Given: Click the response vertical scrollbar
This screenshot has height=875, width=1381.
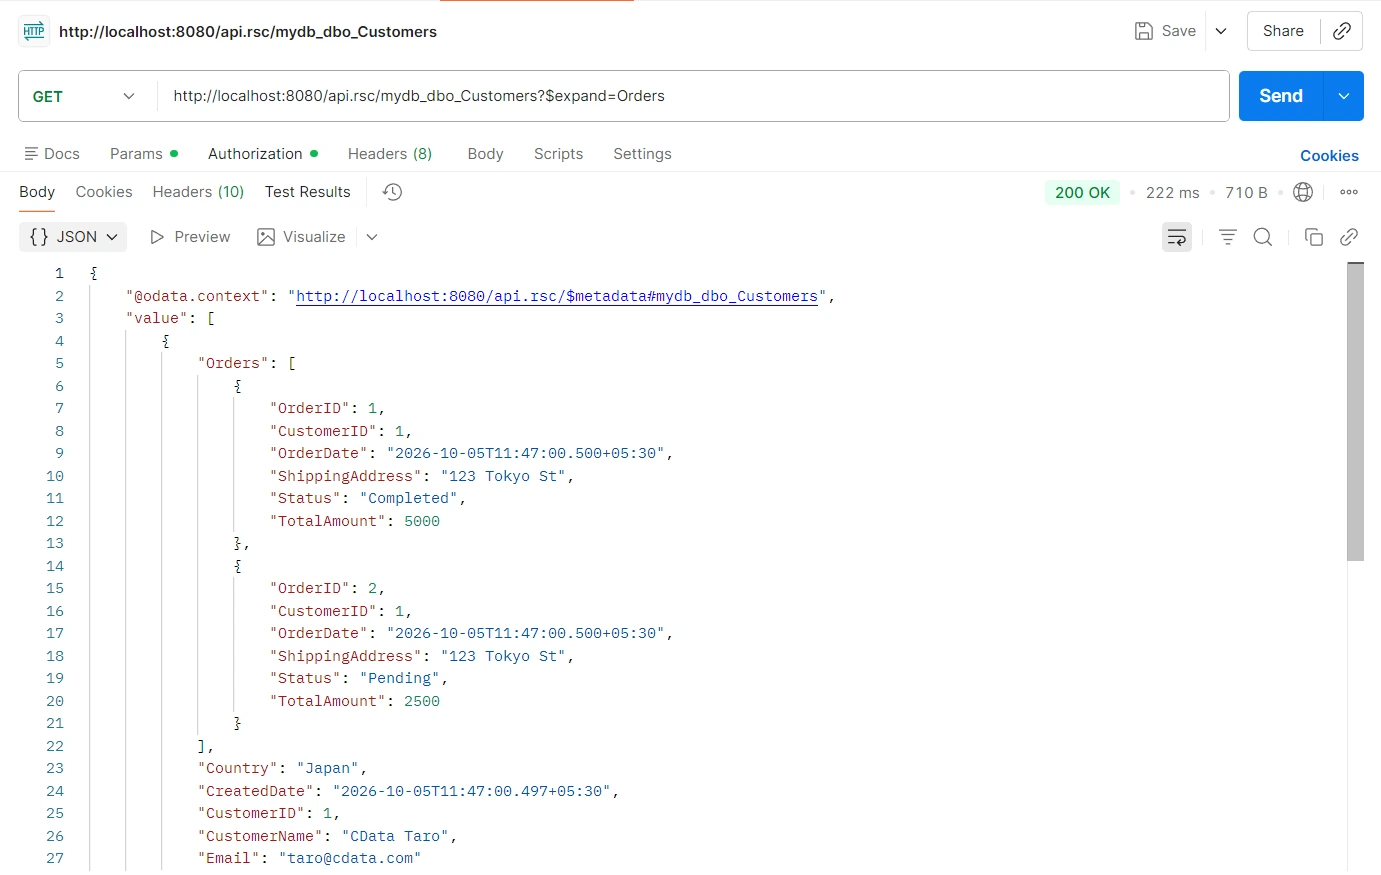Looking at the screenshot, I should (1355, 412).
